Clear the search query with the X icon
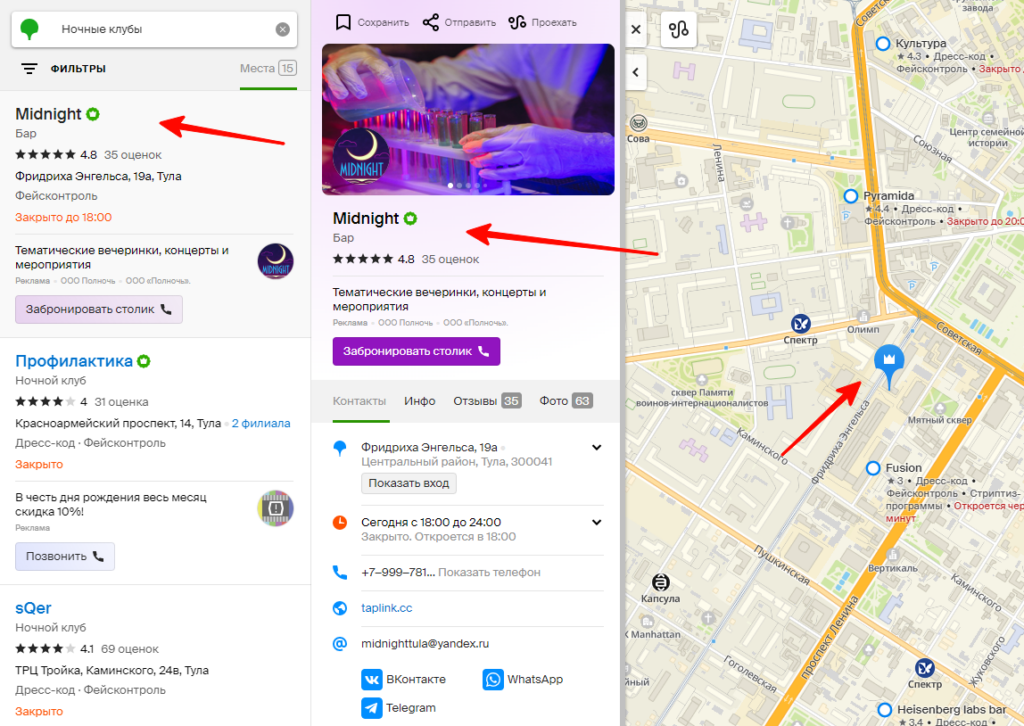The height and width of the screenshot is (726, 1024). tap(282, 29)
